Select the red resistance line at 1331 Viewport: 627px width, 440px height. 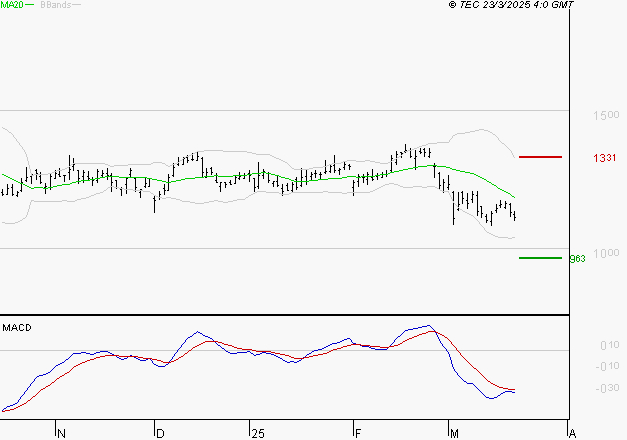[x=540, y=157]
